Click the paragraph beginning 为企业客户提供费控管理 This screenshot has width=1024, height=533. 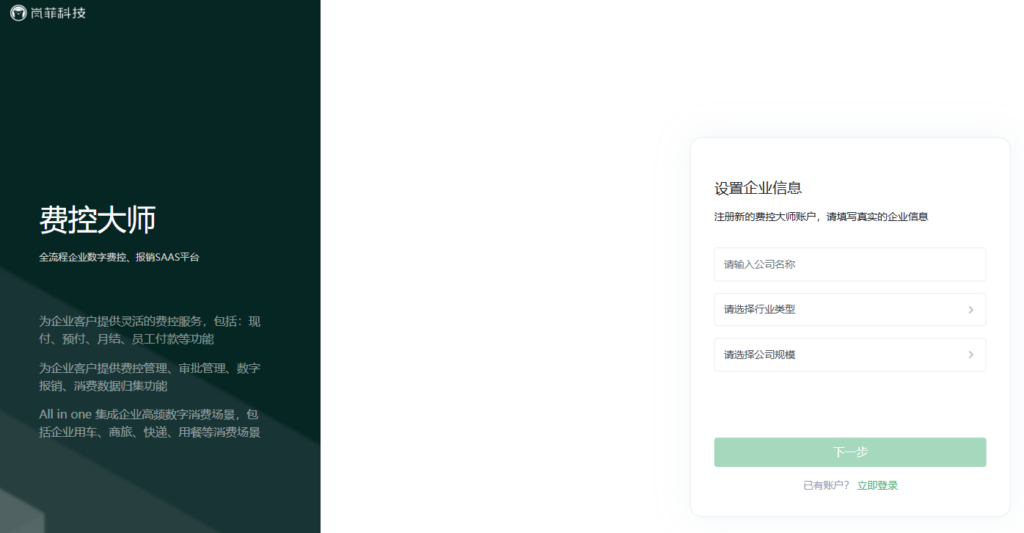pyautogui.click(x=150, y=377)
